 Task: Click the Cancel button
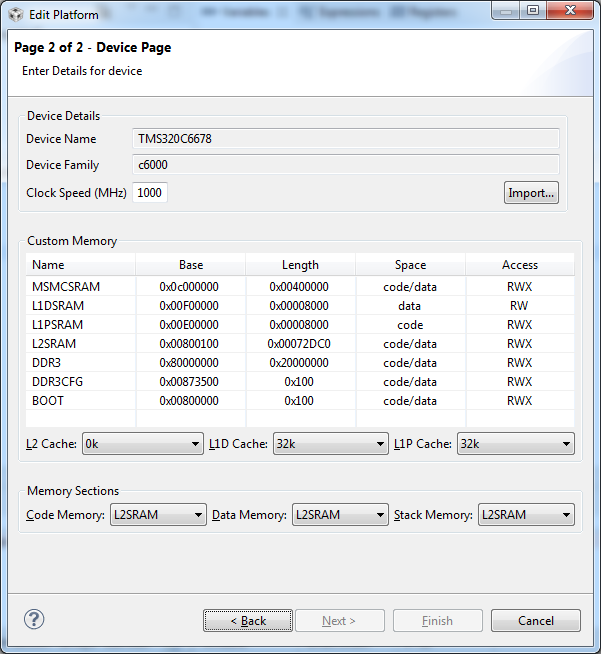click(x=536, y=621)
